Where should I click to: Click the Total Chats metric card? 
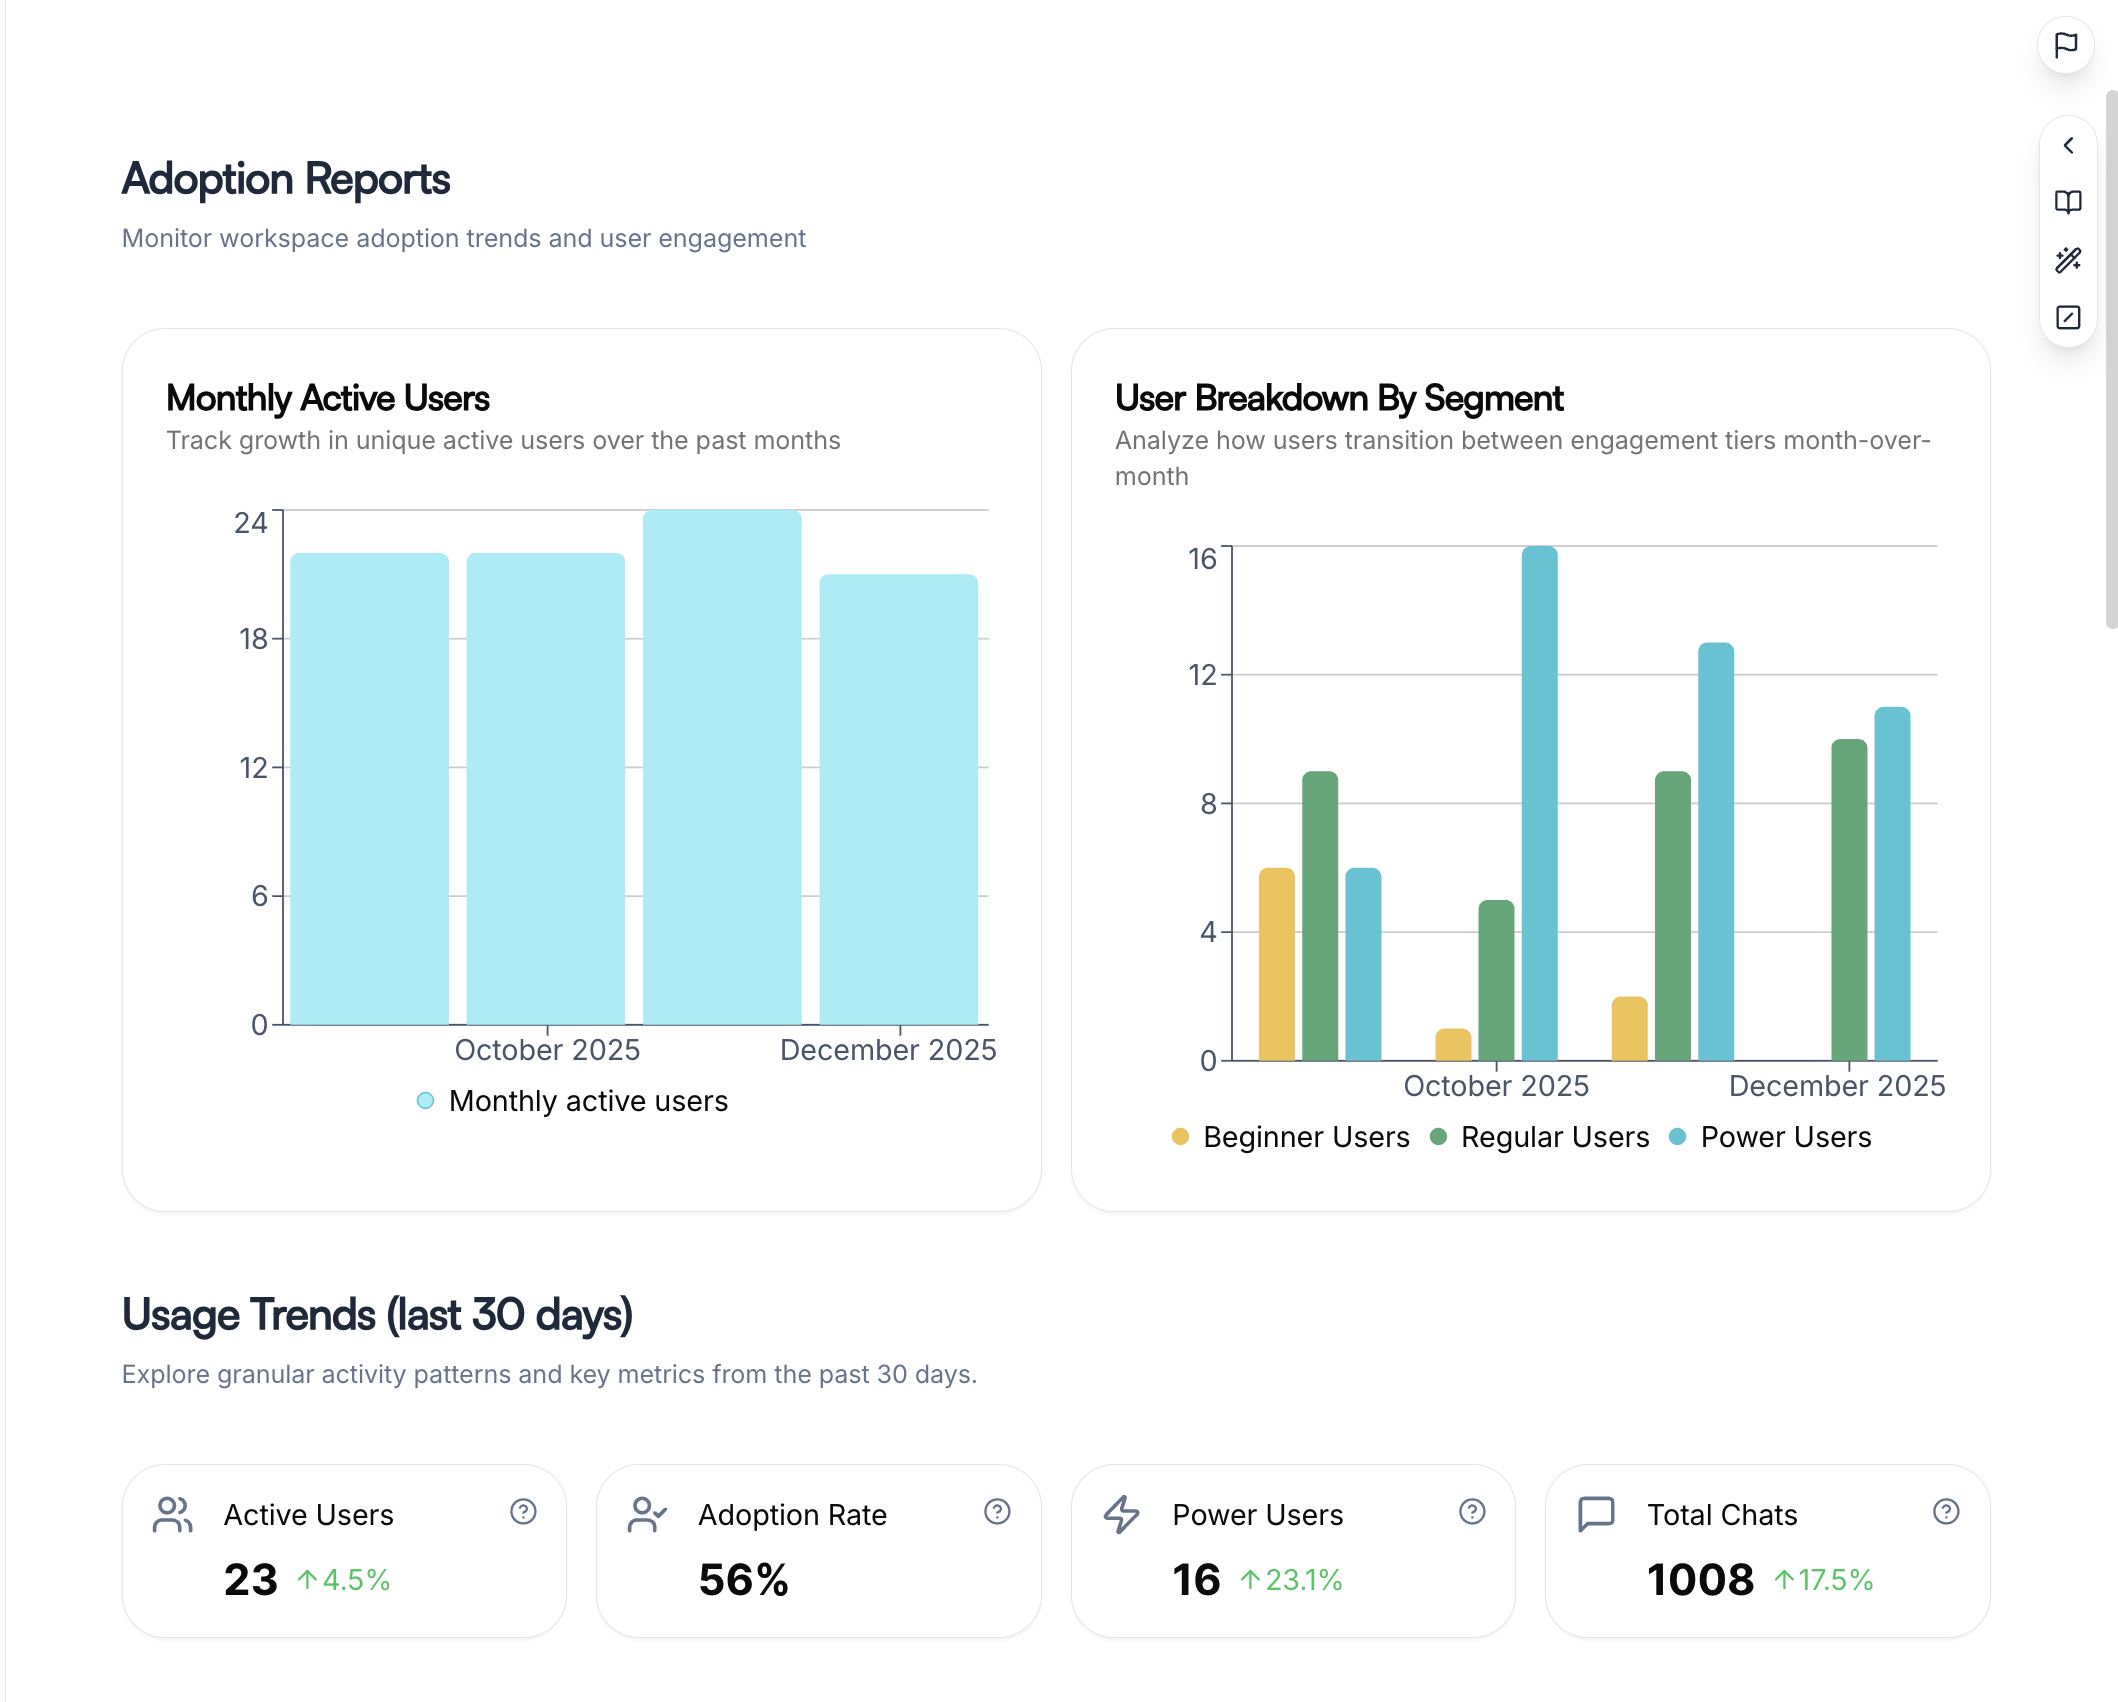click(x=1767, y=1550)
